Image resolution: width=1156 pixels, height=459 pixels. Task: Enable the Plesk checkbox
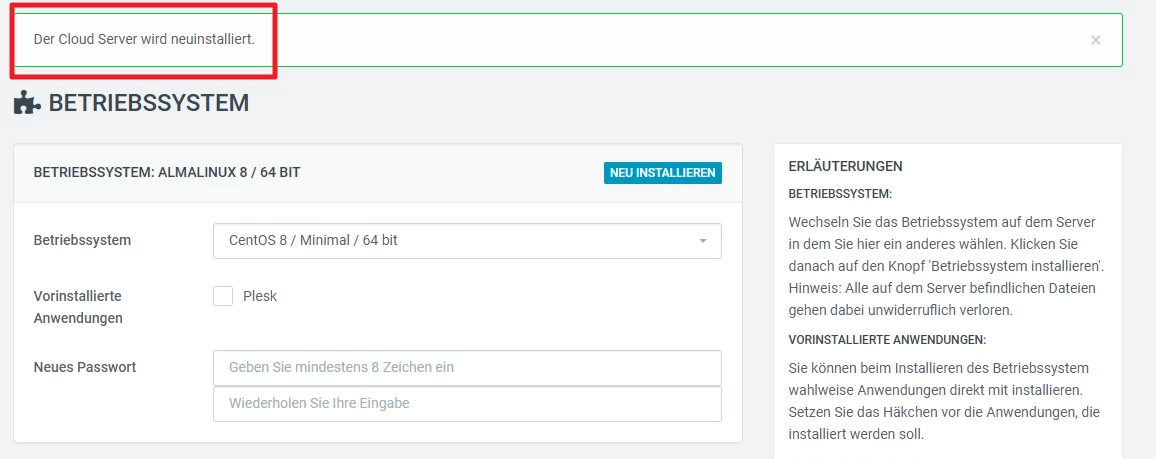223,296
